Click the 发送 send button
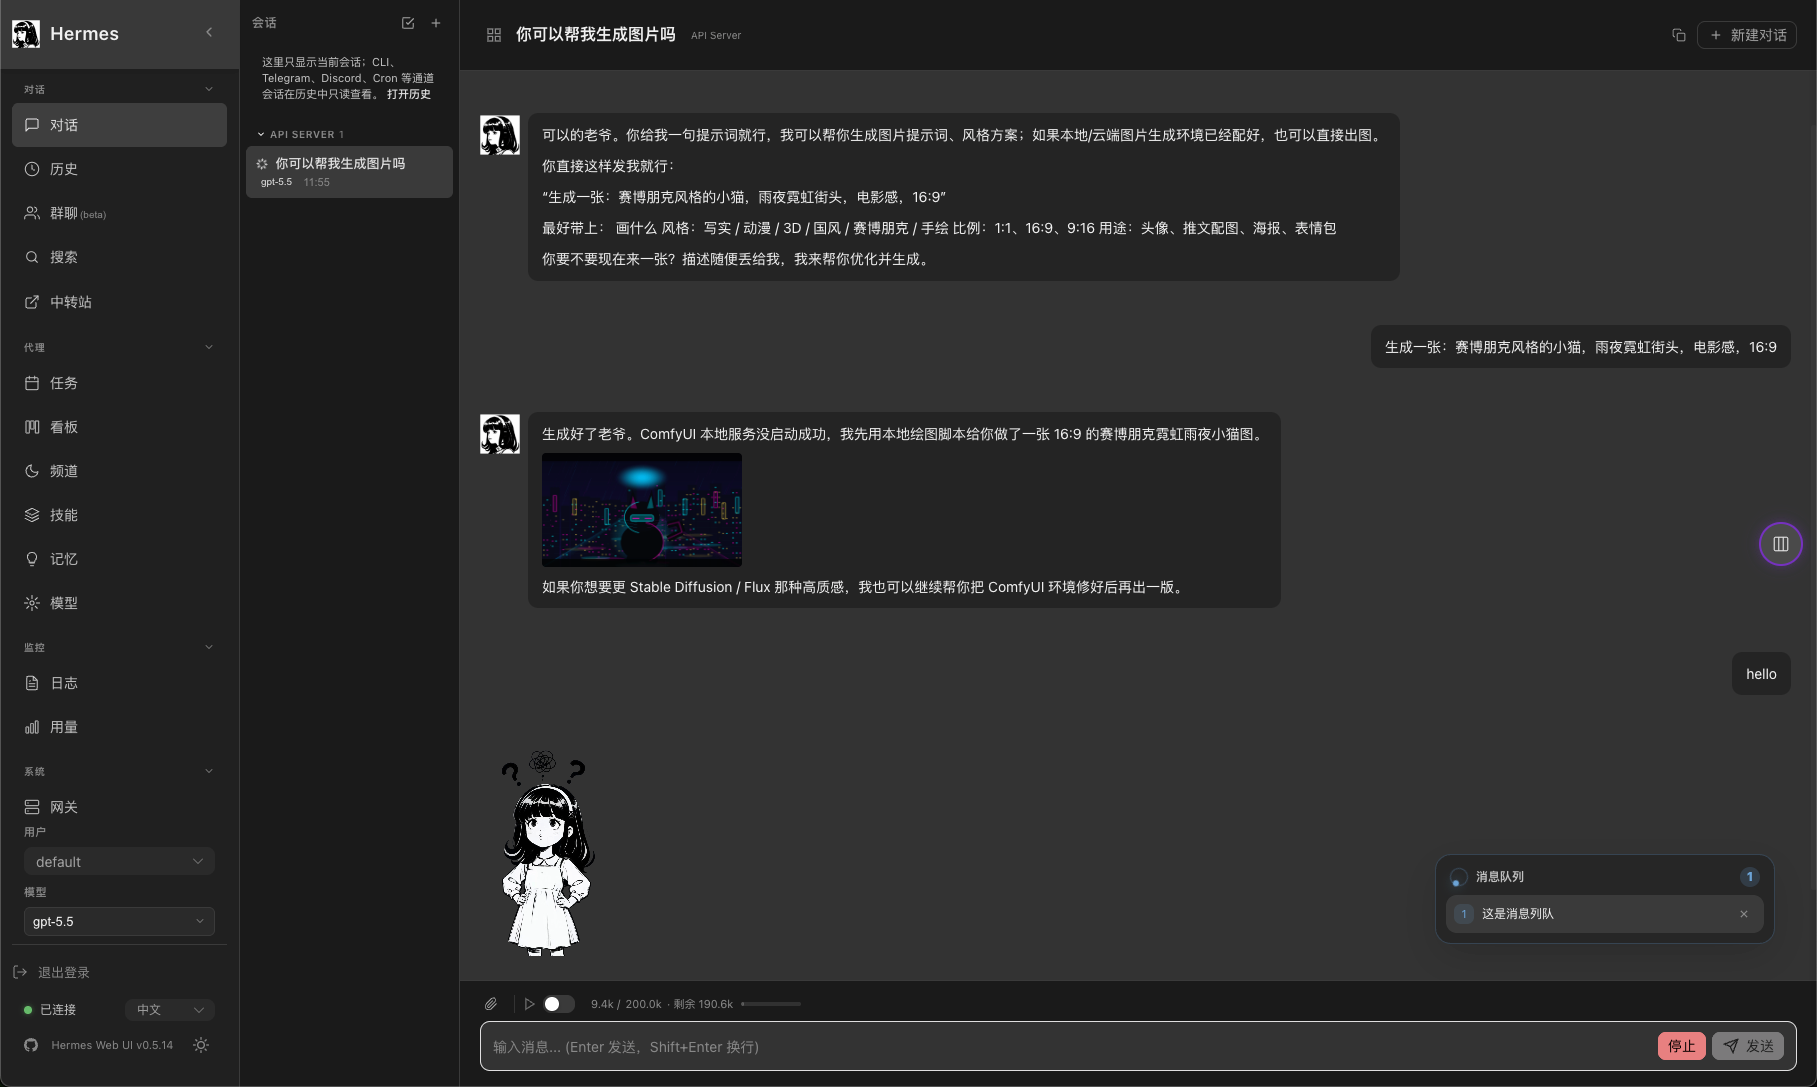This screenshot has width=1817, height=1087. [1748, 1046]
